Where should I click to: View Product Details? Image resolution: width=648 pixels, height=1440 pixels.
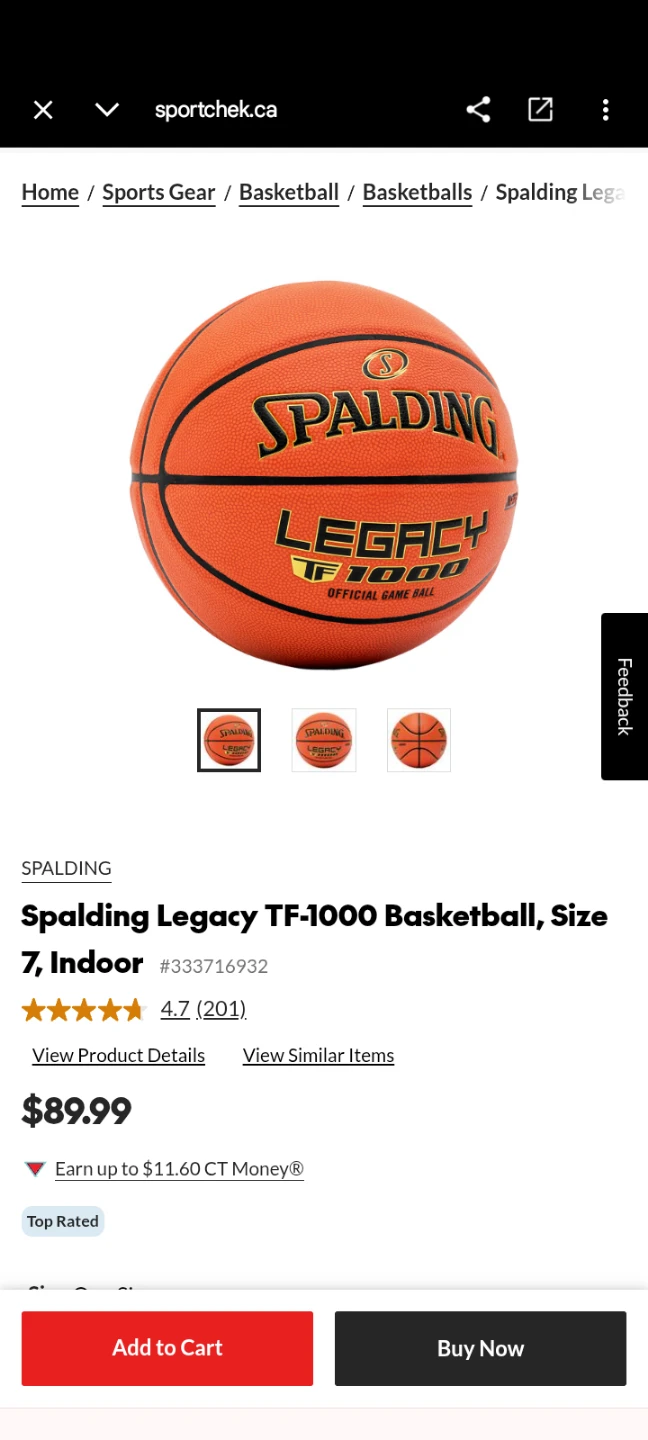pyautogui.click(x=119, y=1056)
